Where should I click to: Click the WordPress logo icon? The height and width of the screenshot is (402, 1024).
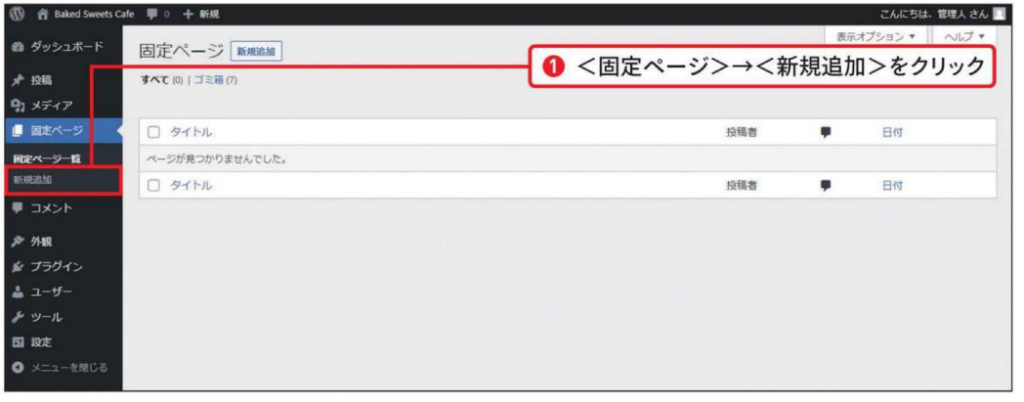[16, 14]
